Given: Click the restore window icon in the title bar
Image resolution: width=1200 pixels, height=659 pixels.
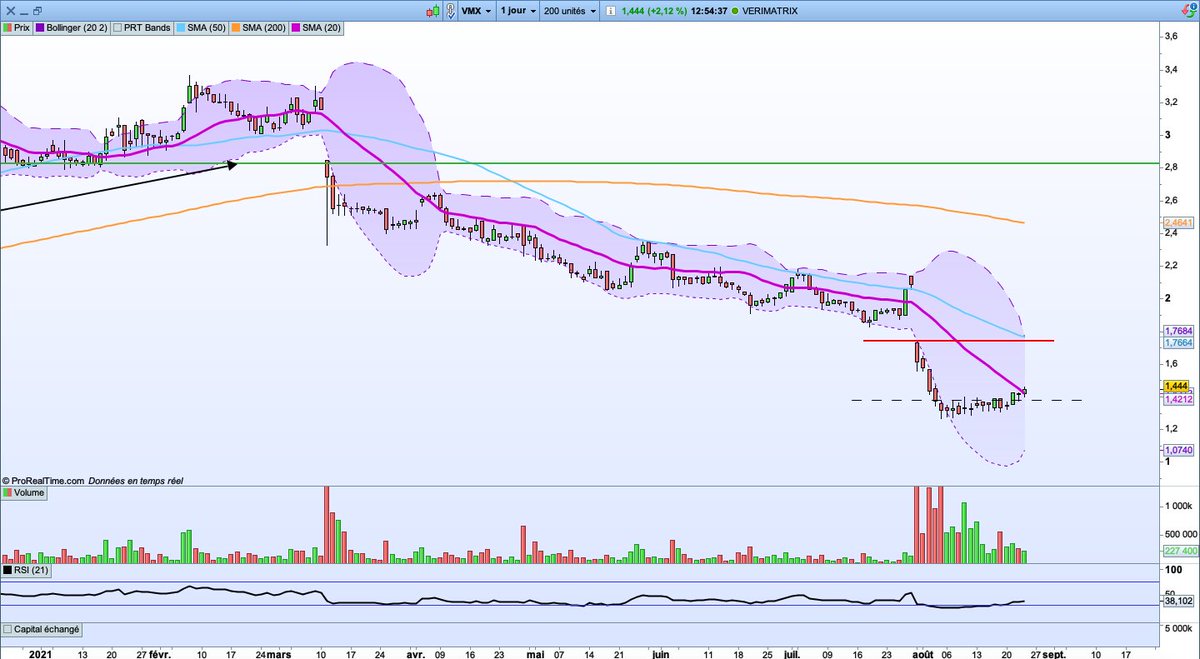Looking at the screenshot, I should point(37,11).
